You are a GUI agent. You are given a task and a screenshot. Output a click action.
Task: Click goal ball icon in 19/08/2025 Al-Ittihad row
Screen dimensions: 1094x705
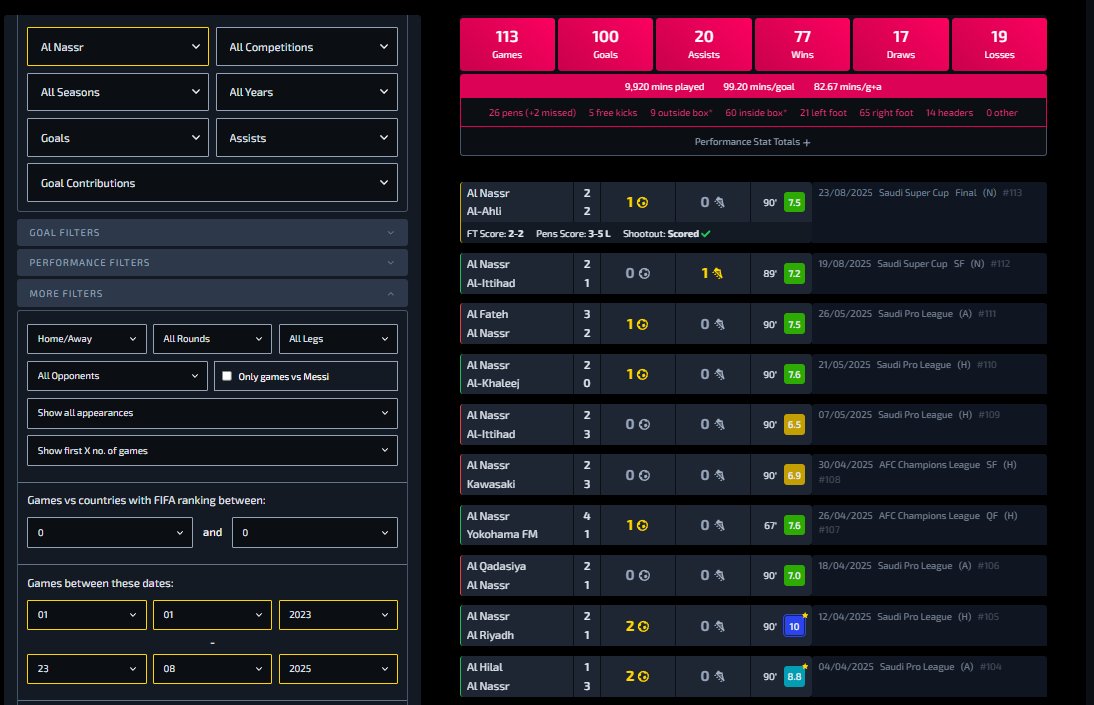click(x=645, y=274)
